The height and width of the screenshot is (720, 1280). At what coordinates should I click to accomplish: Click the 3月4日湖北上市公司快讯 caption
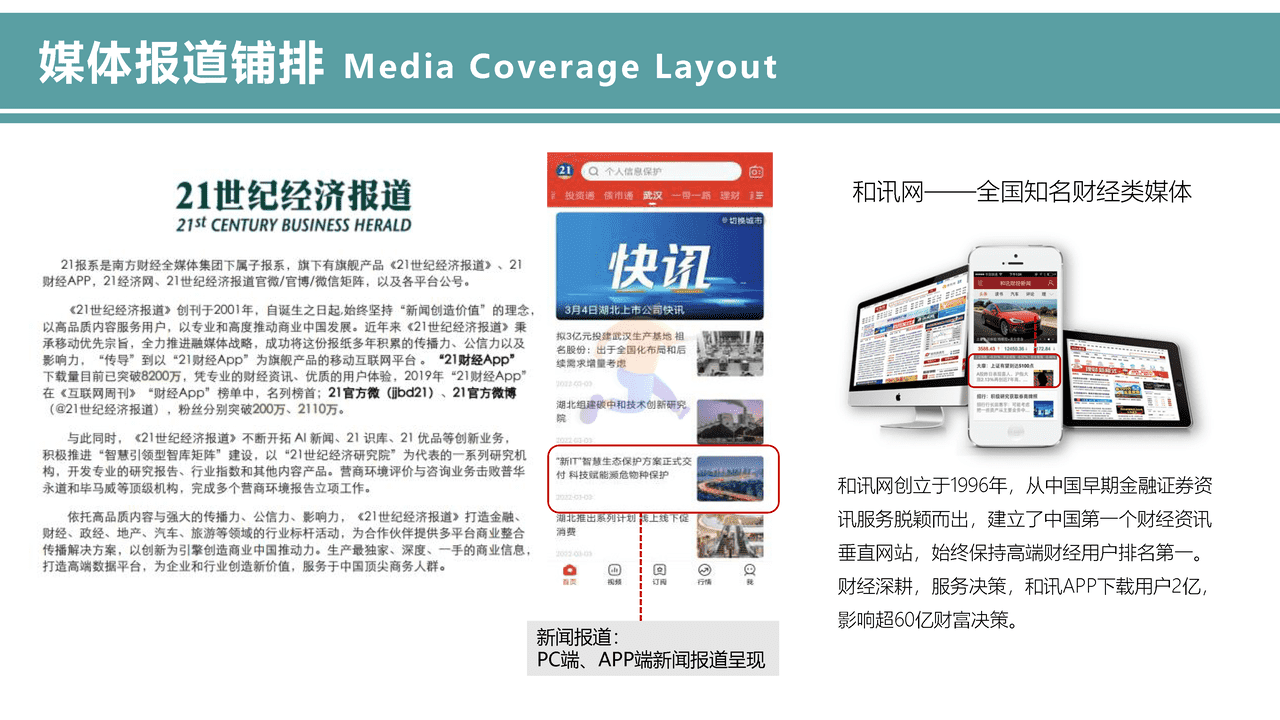pyautogui.click(x=623, y=309)
